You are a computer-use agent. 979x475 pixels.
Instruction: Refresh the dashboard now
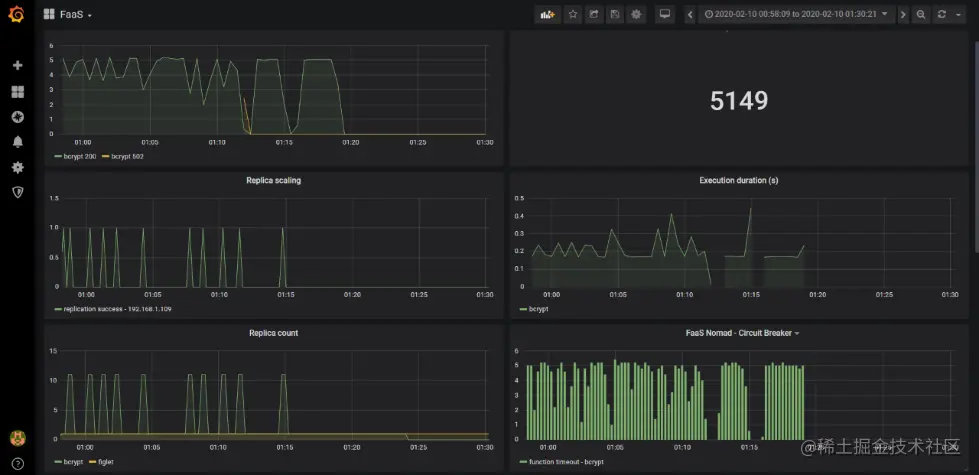(942, 14)
